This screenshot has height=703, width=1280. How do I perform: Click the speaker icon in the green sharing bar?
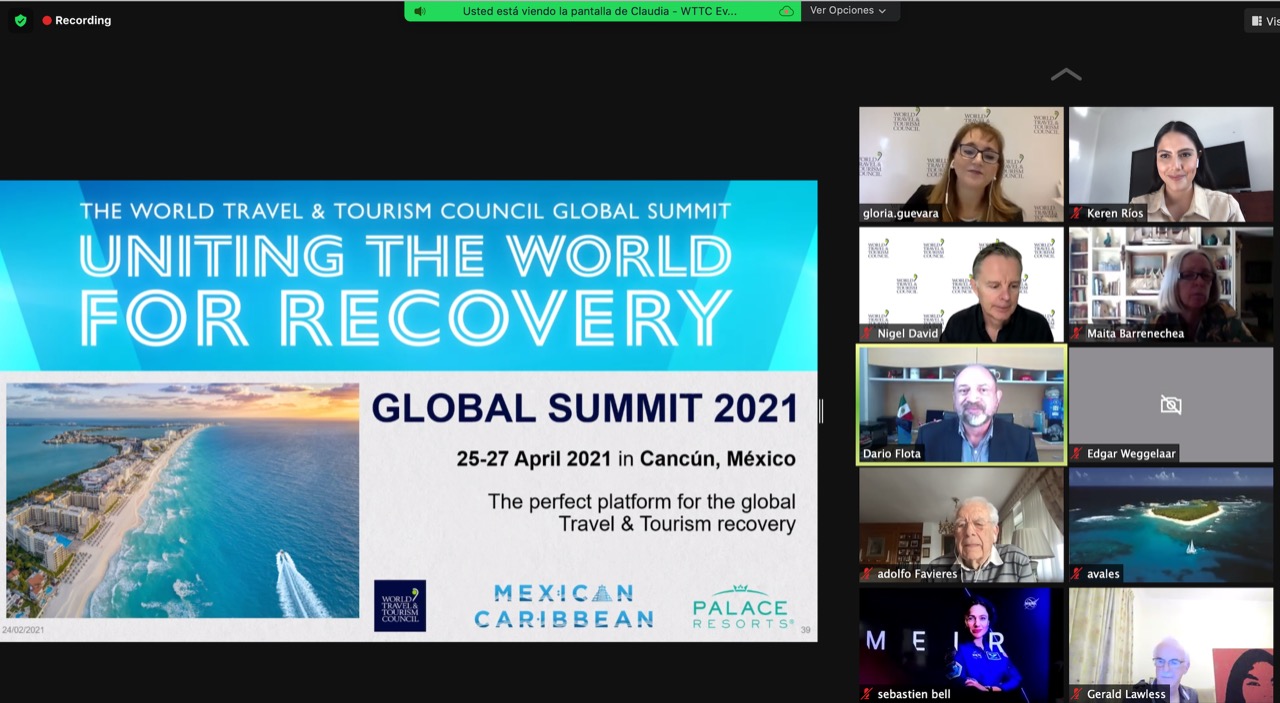[420, 11]
